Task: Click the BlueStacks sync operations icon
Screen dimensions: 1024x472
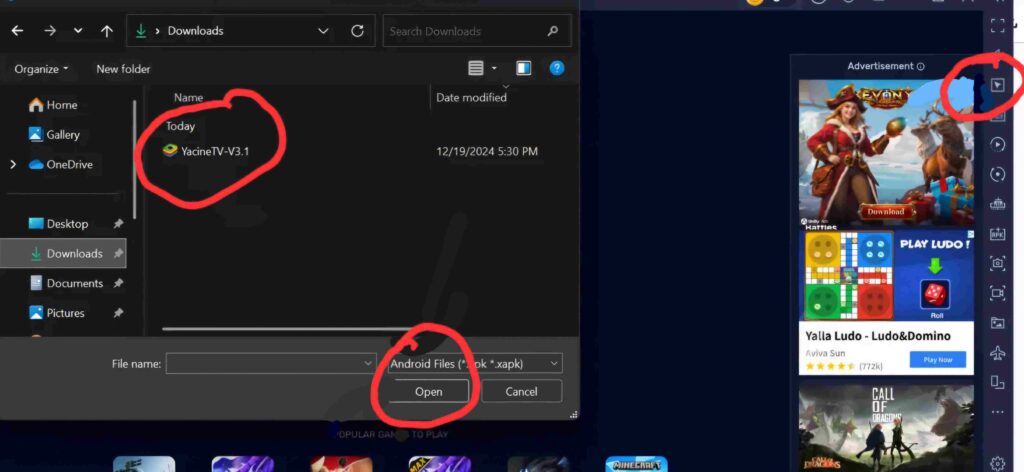Action: (x=997, y=174)
